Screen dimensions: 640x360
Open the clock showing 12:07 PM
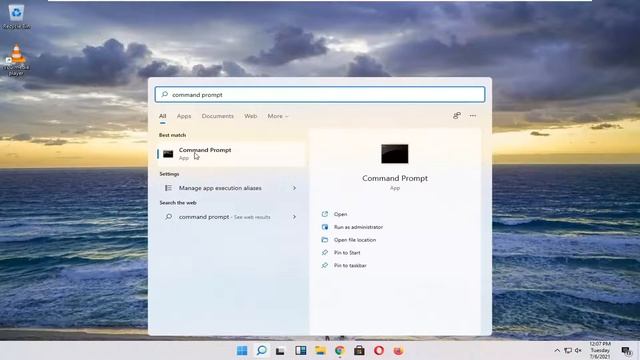(600, 351)
